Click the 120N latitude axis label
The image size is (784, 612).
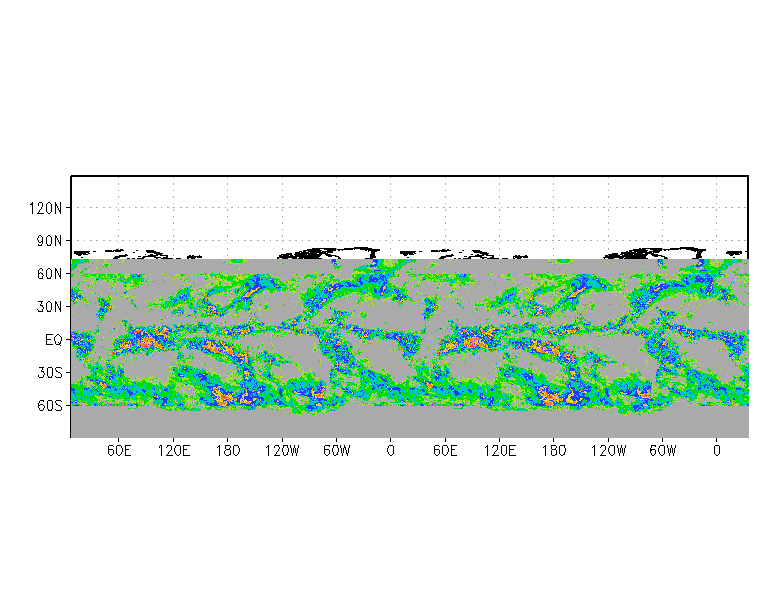click(46, 208)
